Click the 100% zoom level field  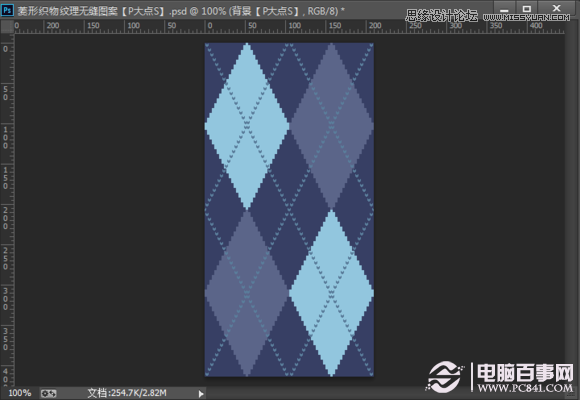20,393
